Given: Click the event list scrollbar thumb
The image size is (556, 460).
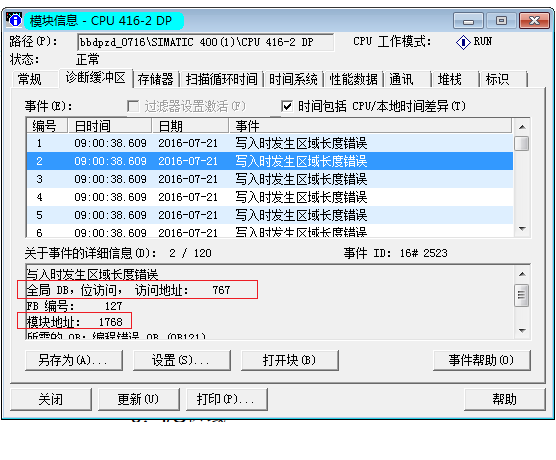Looking at the screenshot, I should (x=522, y=144).
